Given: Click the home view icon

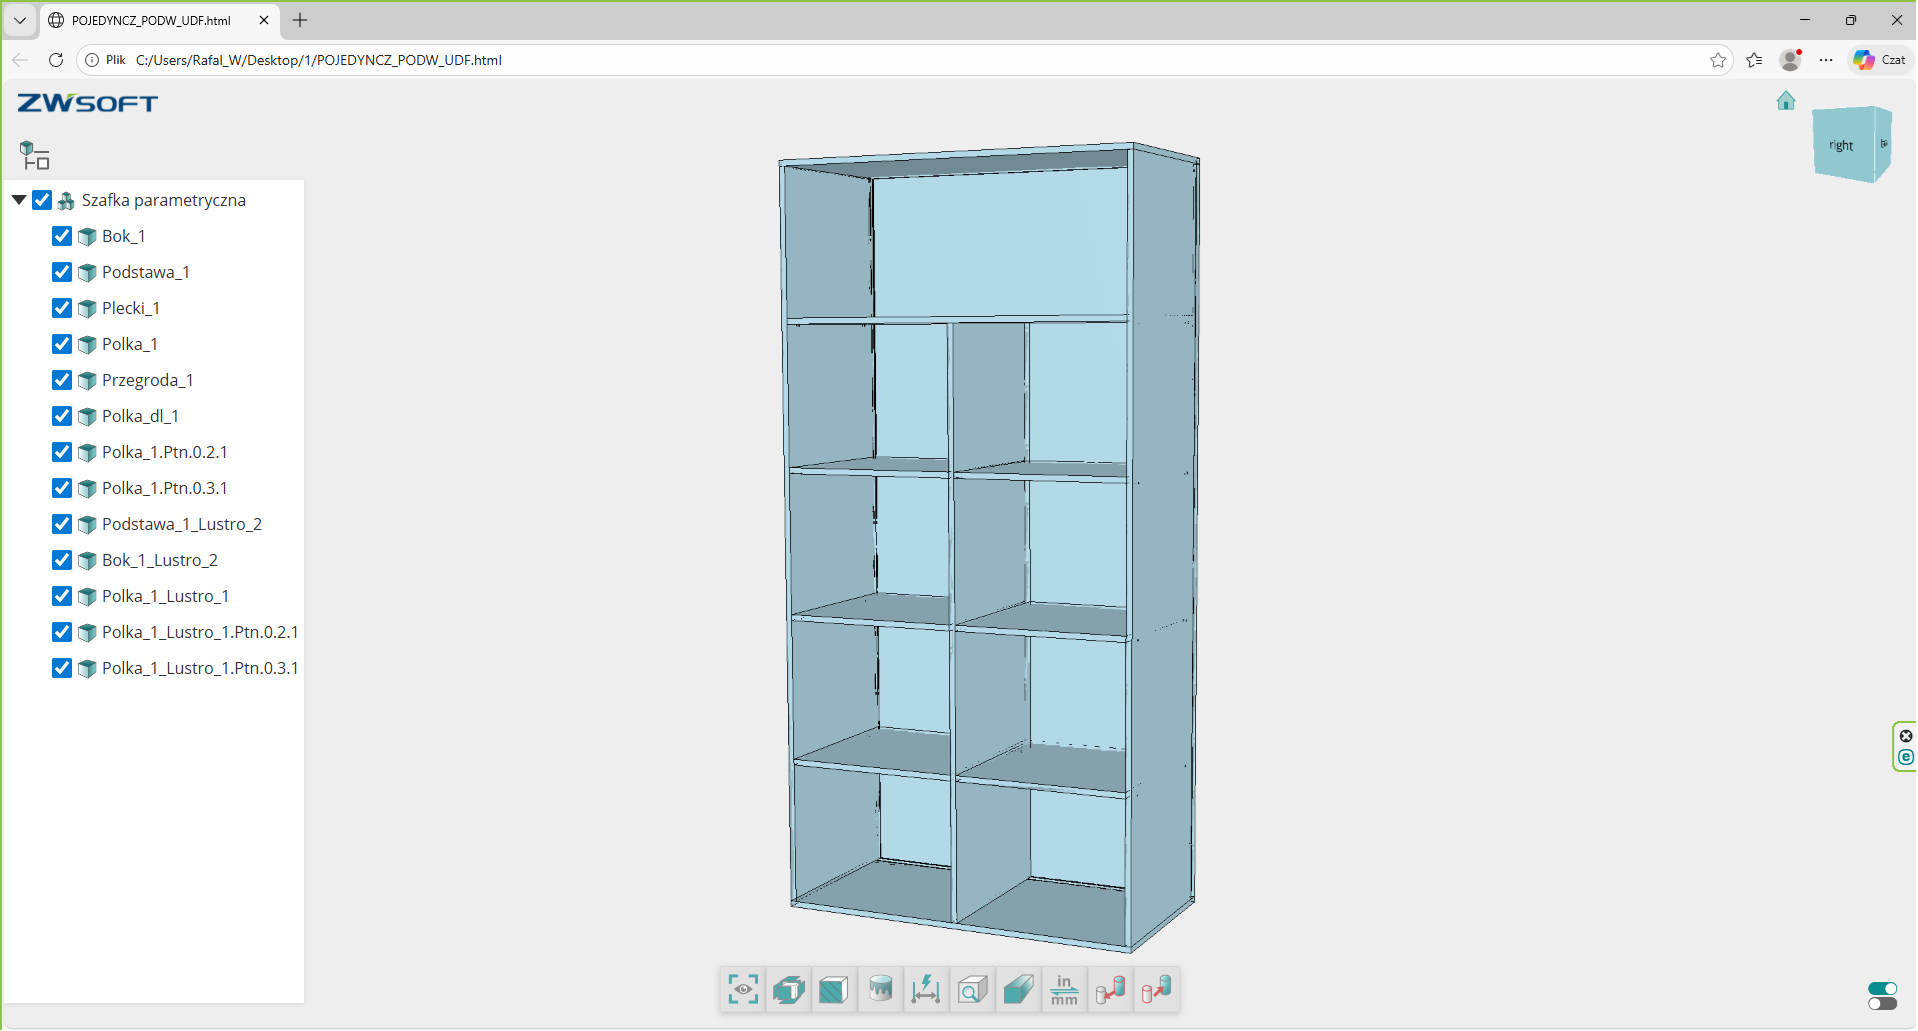Looking at the screenshot, I should [1786, 101].
